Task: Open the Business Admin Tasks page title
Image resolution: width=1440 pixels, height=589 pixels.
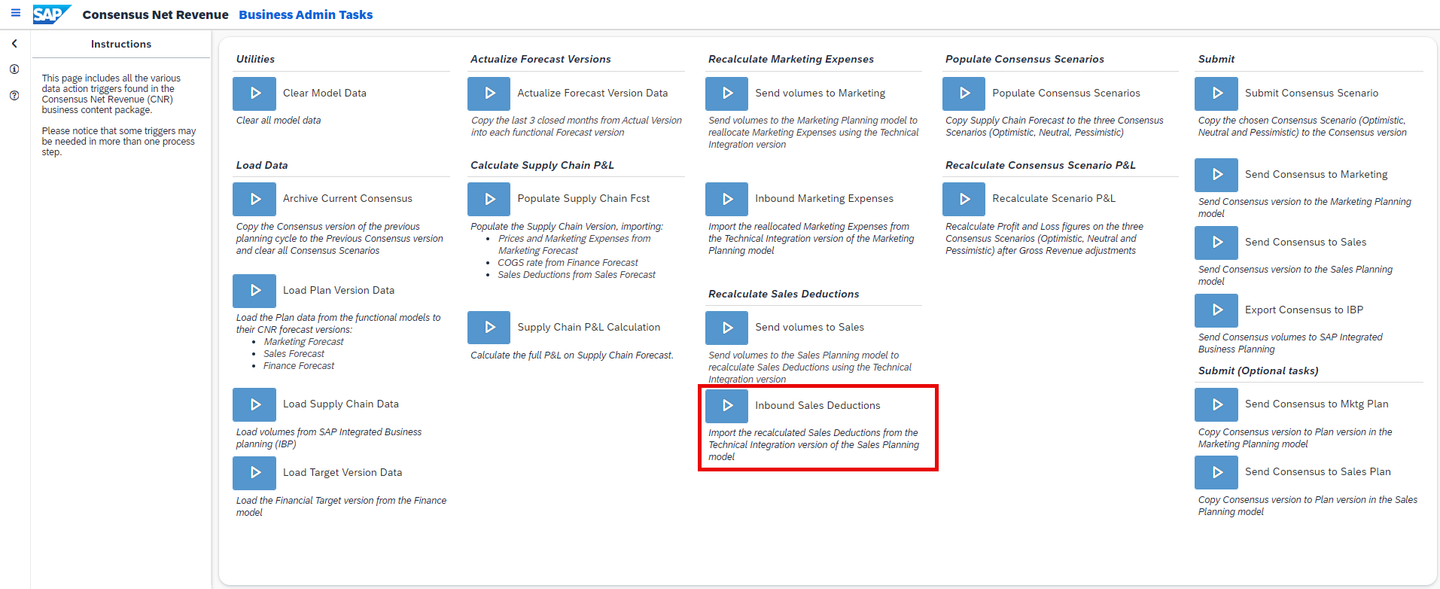Action: point(306,15)
